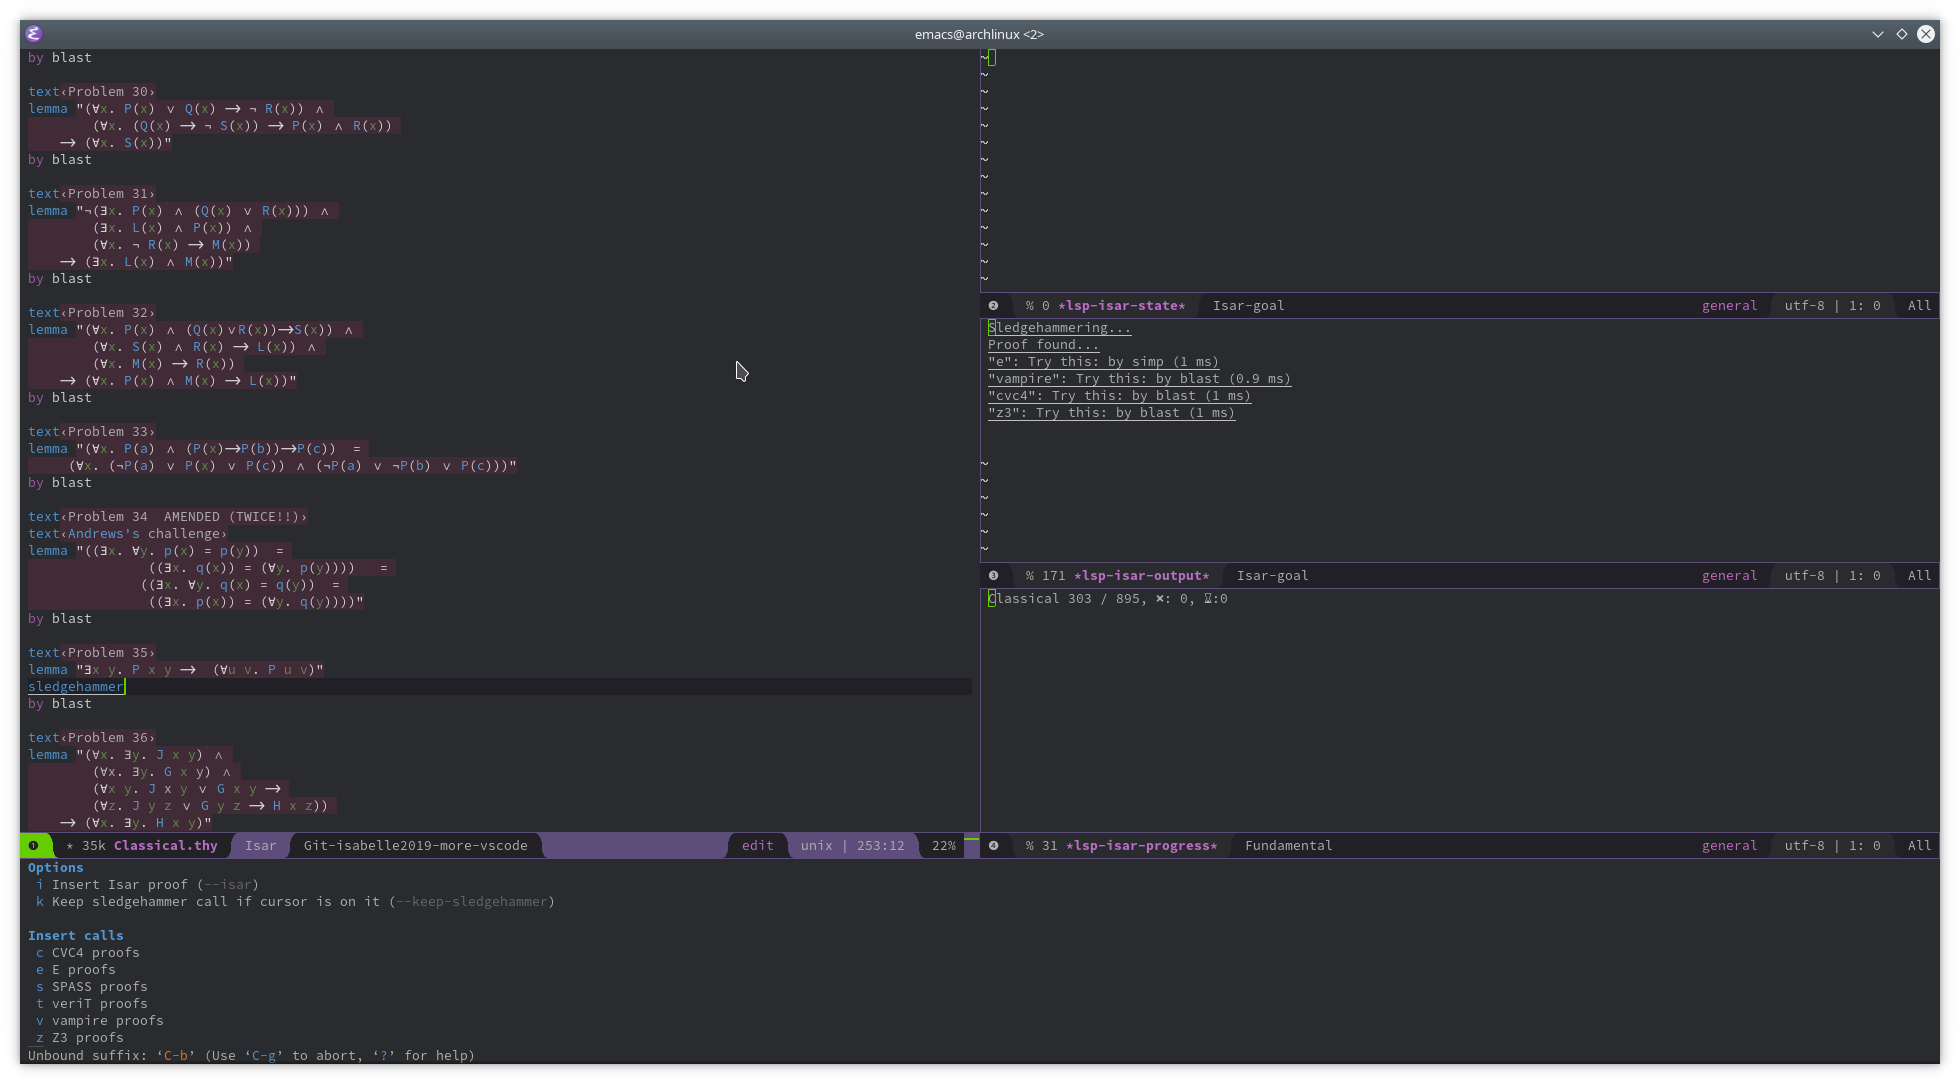
Task: Click the Isar major mode indicator
Action: tap(260, 846)
